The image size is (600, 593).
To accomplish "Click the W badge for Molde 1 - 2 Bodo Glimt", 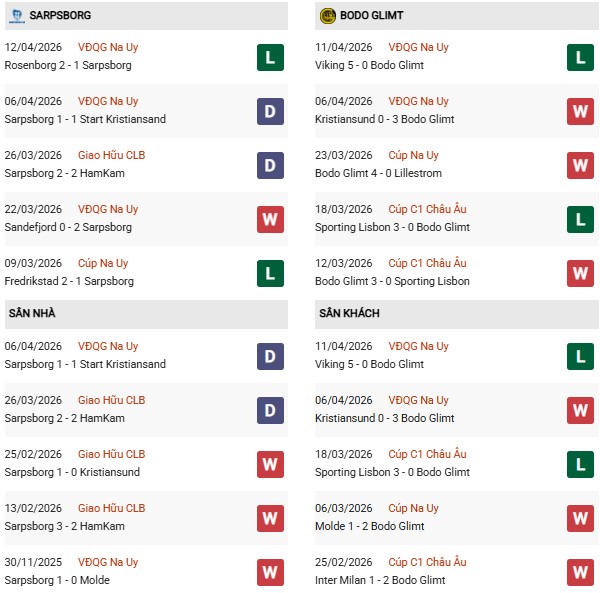I will click(x=580, y=518).
